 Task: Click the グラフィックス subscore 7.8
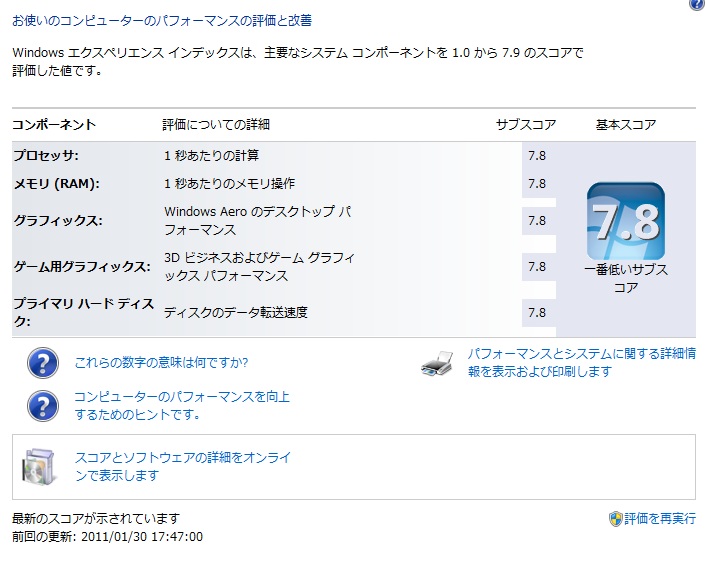point(537,221)
